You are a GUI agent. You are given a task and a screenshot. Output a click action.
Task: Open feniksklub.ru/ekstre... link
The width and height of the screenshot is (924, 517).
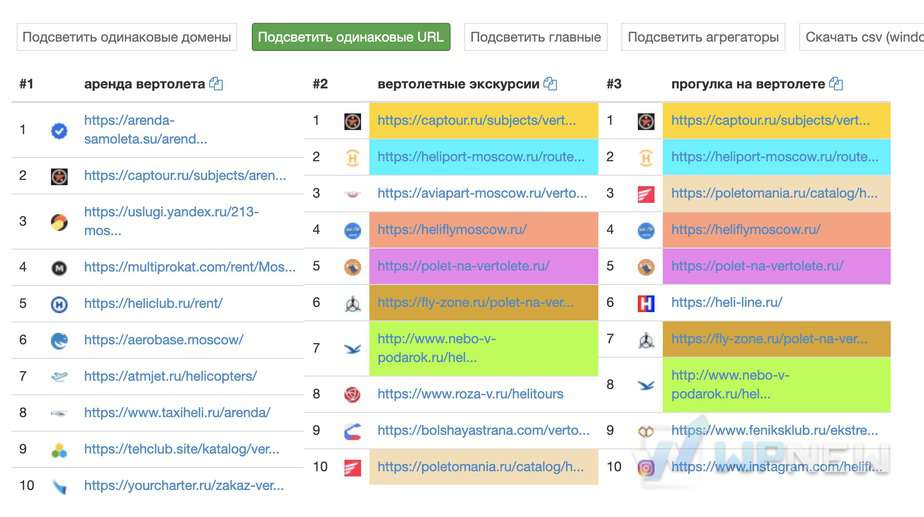coord(774,430)
